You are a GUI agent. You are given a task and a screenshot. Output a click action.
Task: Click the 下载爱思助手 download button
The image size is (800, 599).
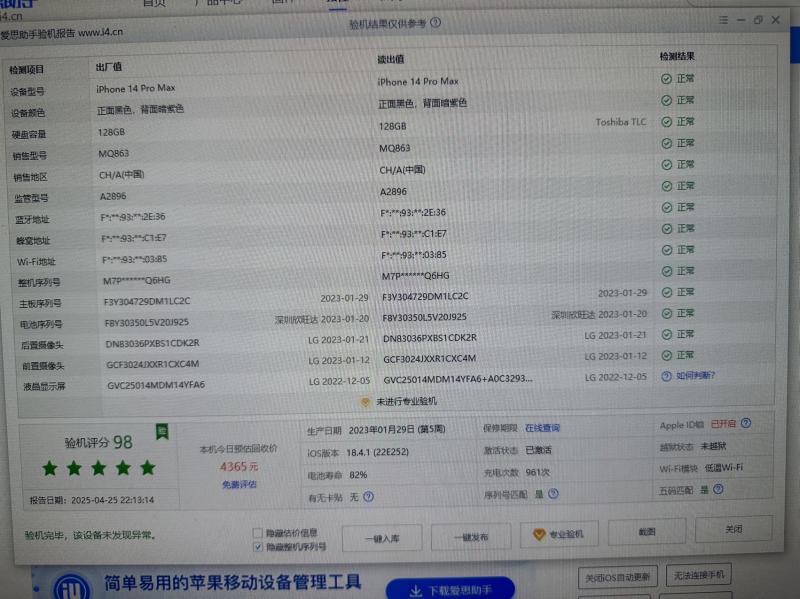[x=451, y=589]
